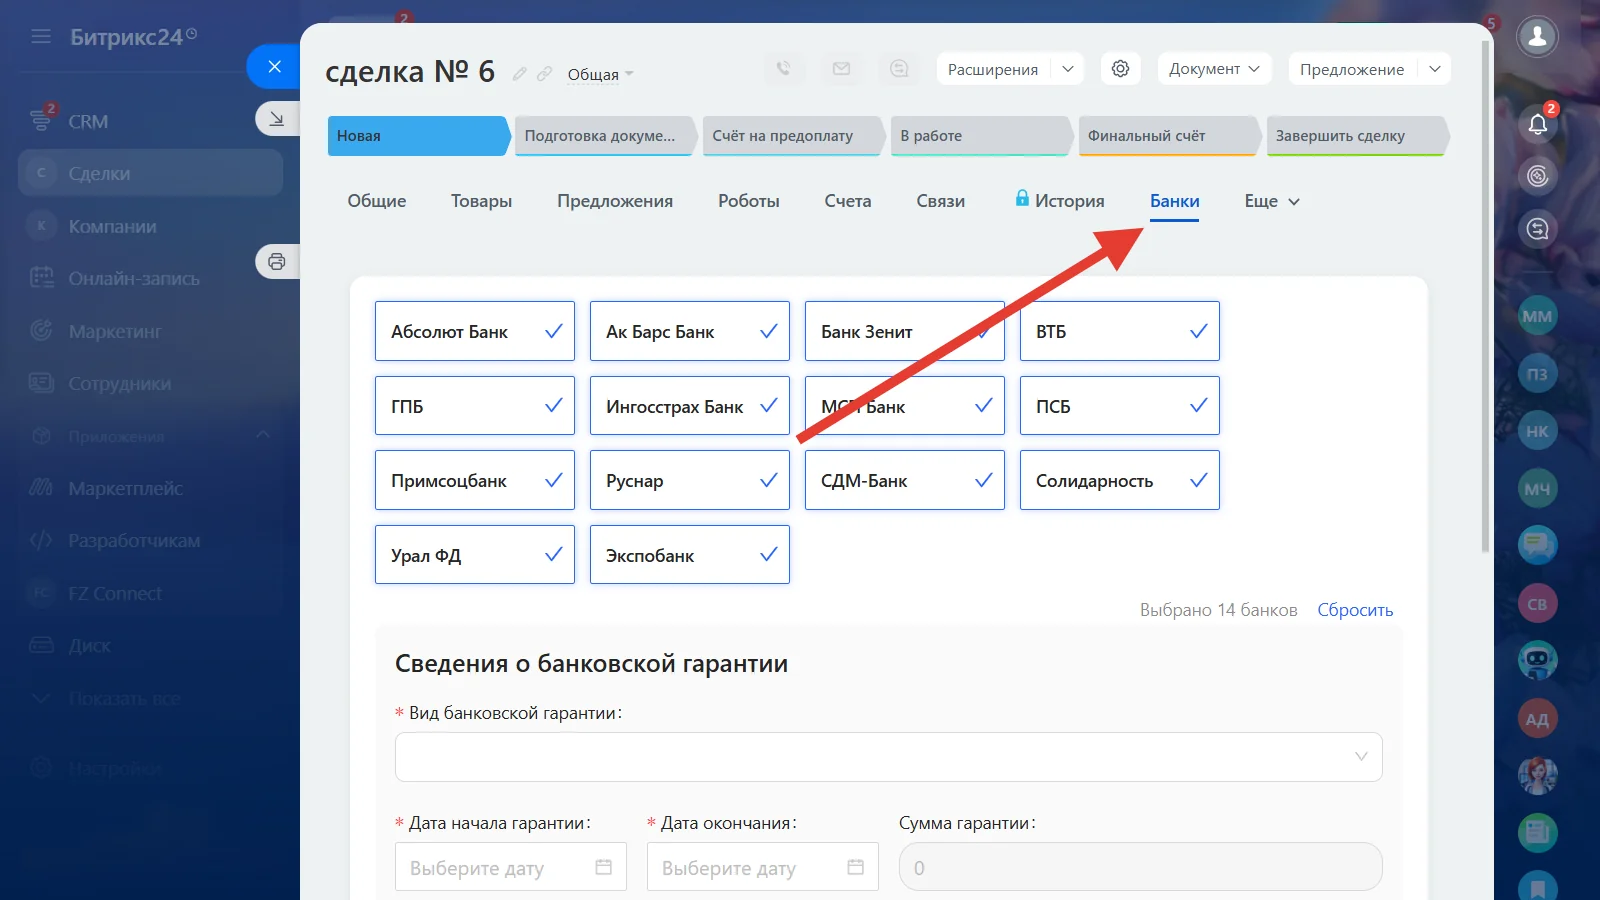Viewport: 1600px width, 900px height.
Task: Click the Расширения button
Action: pyautogui.click(x=993, y=69)
